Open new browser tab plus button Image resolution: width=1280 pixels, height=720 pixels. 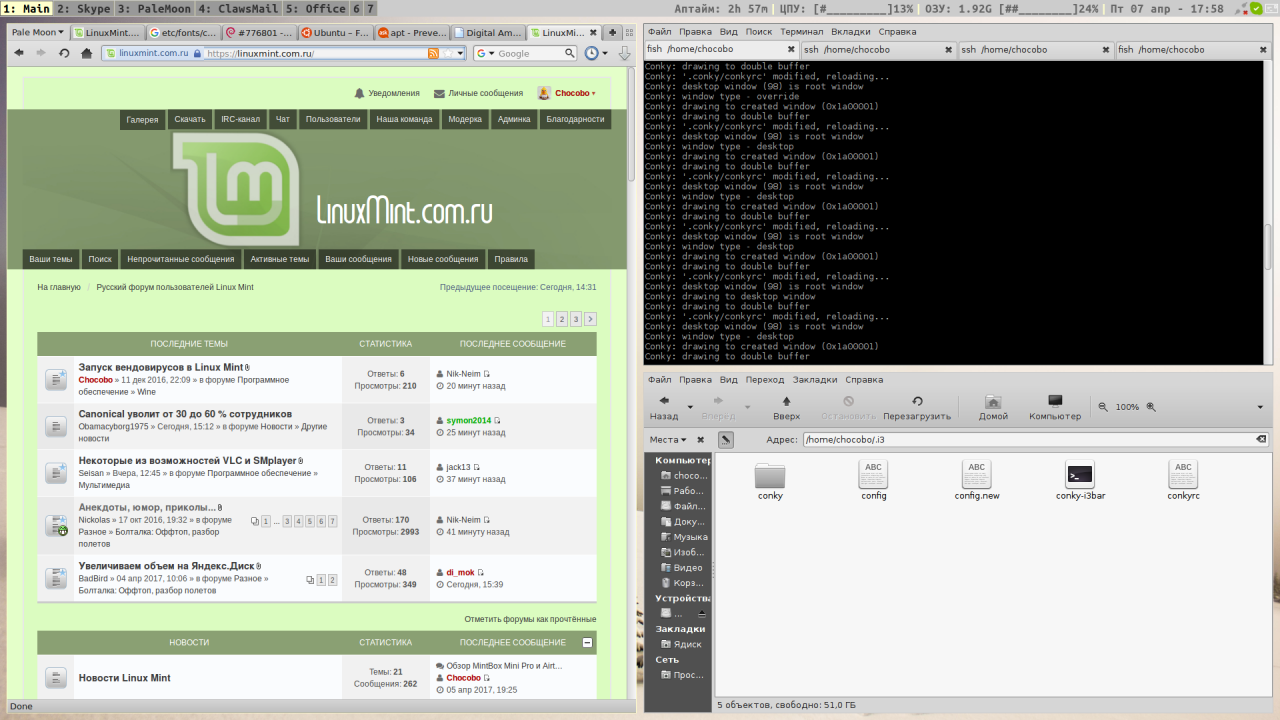tap(613, 32)
